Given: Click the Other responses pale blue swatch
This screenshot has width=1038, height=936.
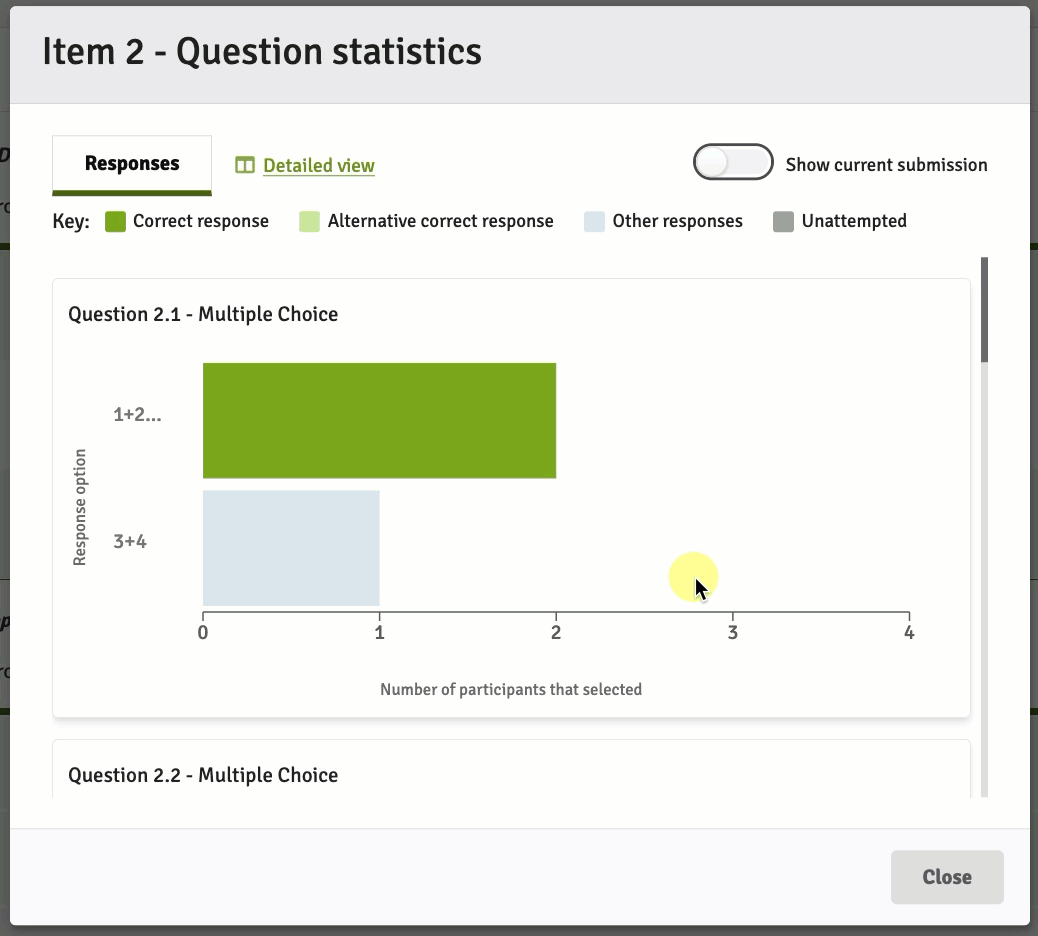Looking at the screenshot, I should point(594,222).
